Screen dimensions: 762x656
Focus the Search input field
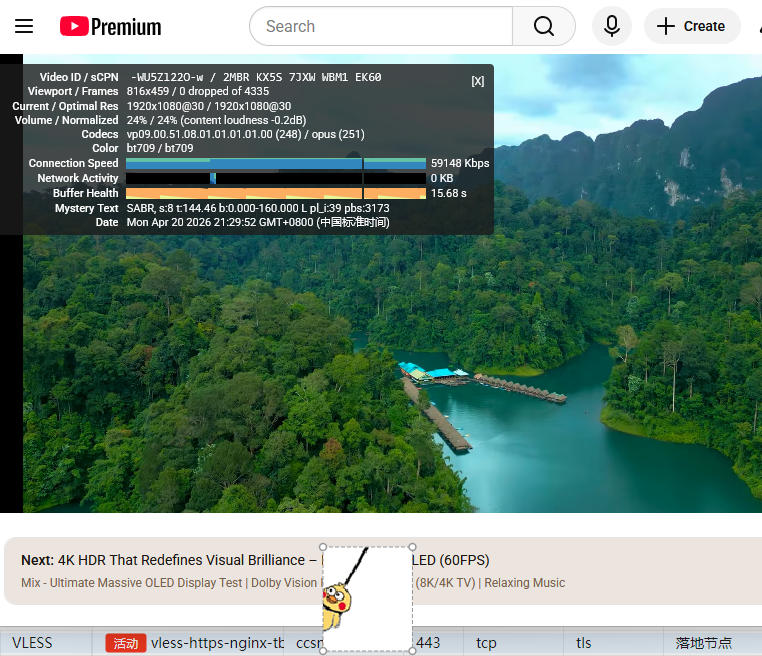coord(380,27)
